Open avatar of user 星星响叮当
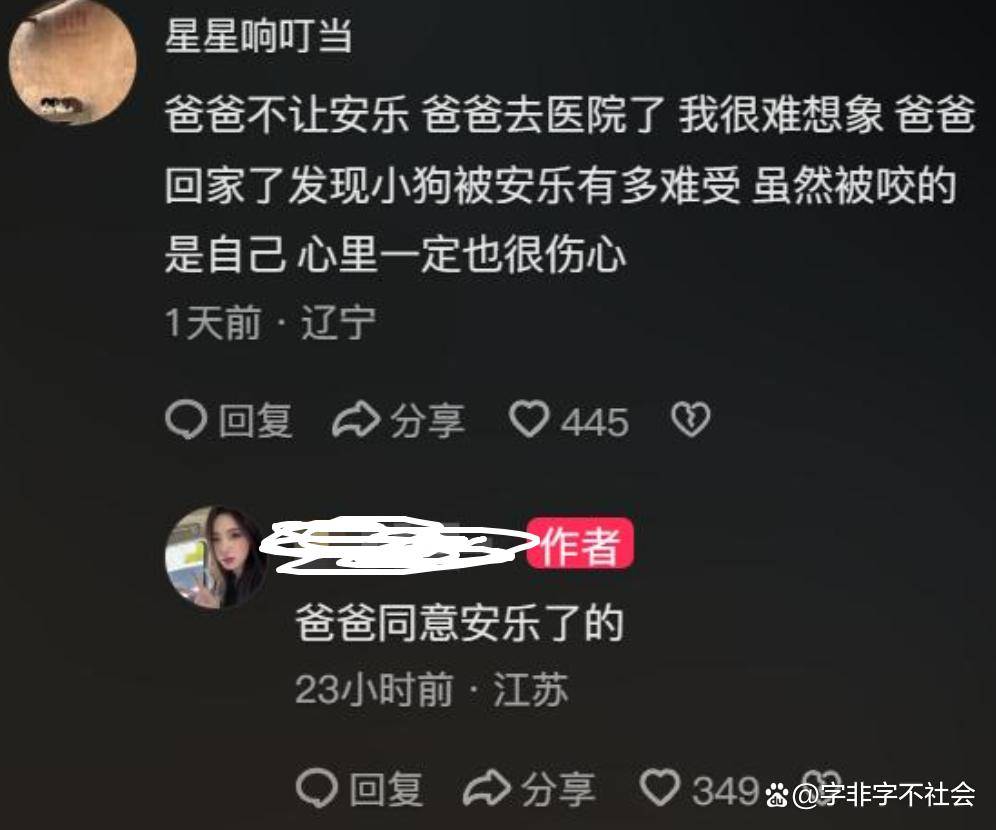This screenshot has height=830, width=996. (72, 62)
